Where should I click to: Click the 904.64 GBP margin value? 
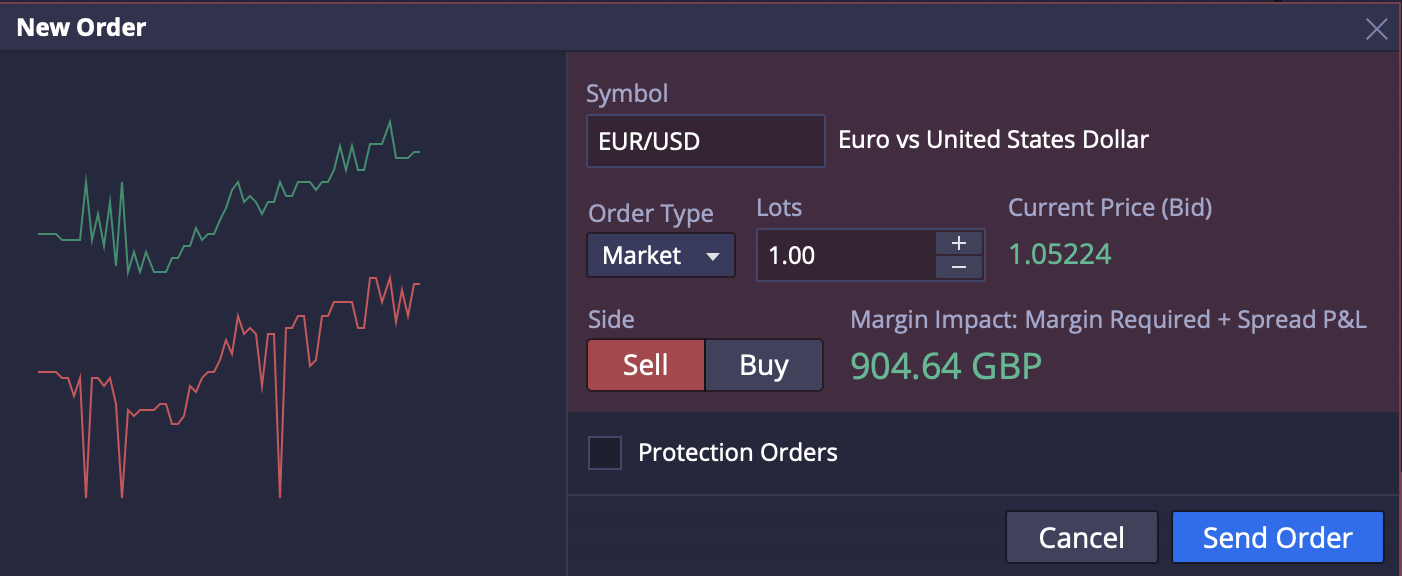(945, 366)
